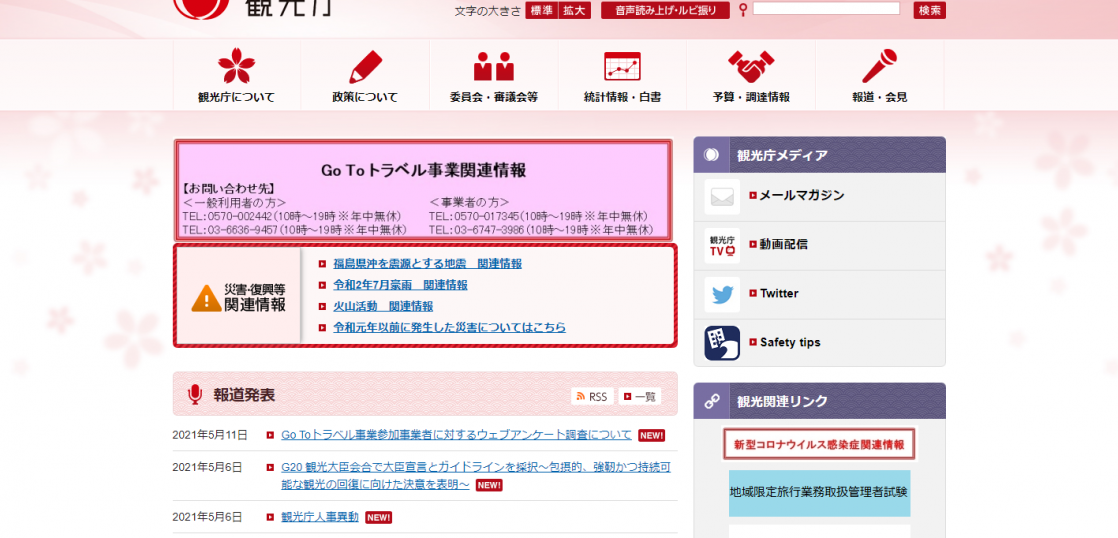1118x538 pixels.
Task: View all press releases via 一覧
Action: [640, 397]
